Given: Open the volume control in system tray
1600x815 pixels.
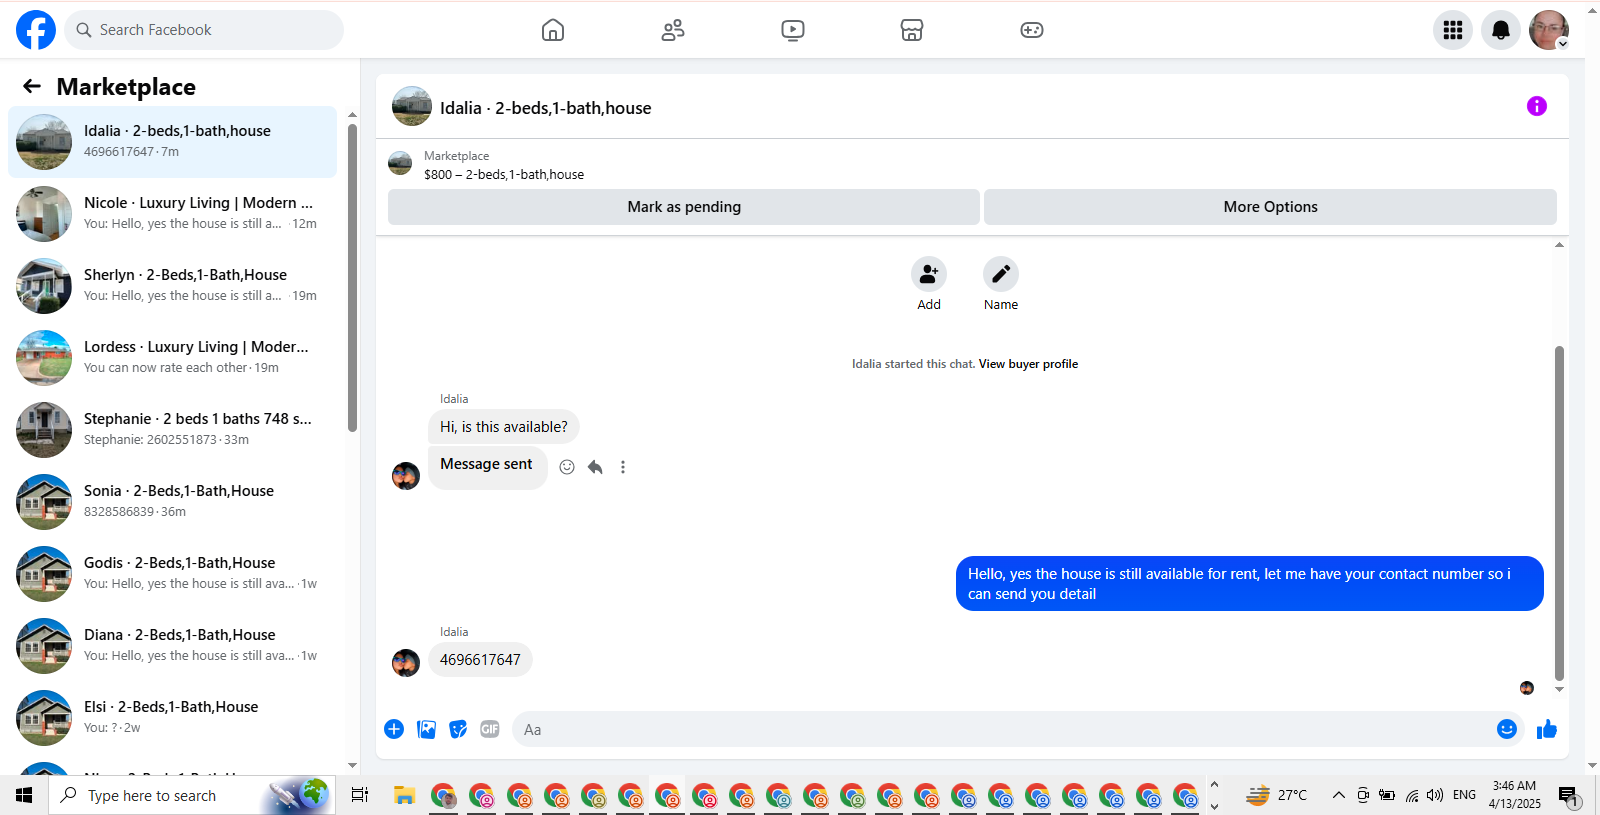Looking at the screenshot, I should [x=1435, y=795].
